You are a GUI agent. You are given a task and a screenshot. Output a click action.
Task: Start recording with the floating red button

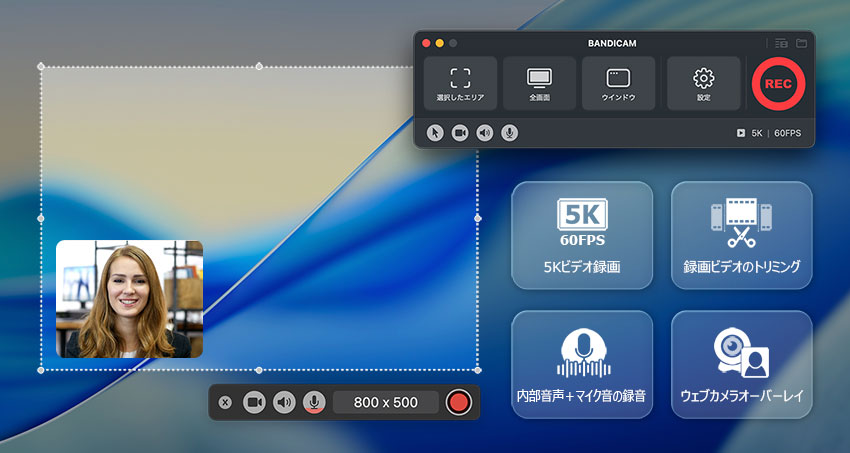click(459, 402)
